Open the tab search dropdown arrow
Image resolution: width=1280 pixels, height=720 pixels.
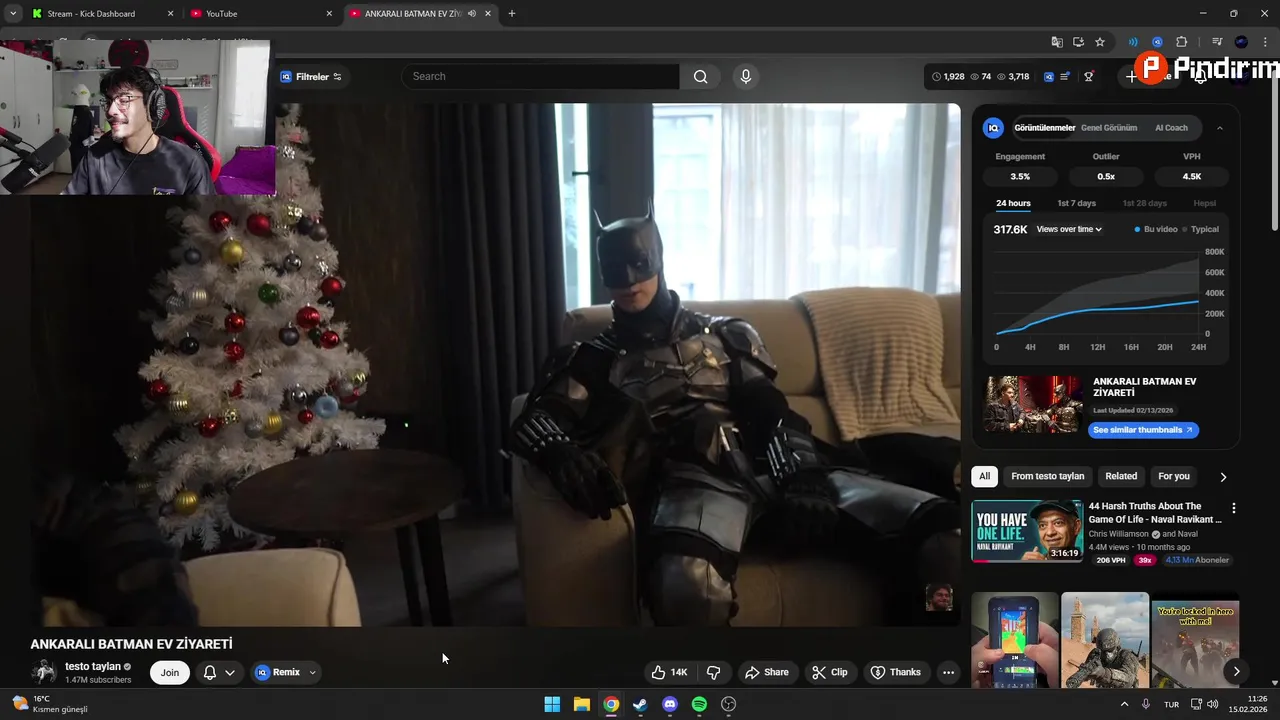(x=12, y=14)
